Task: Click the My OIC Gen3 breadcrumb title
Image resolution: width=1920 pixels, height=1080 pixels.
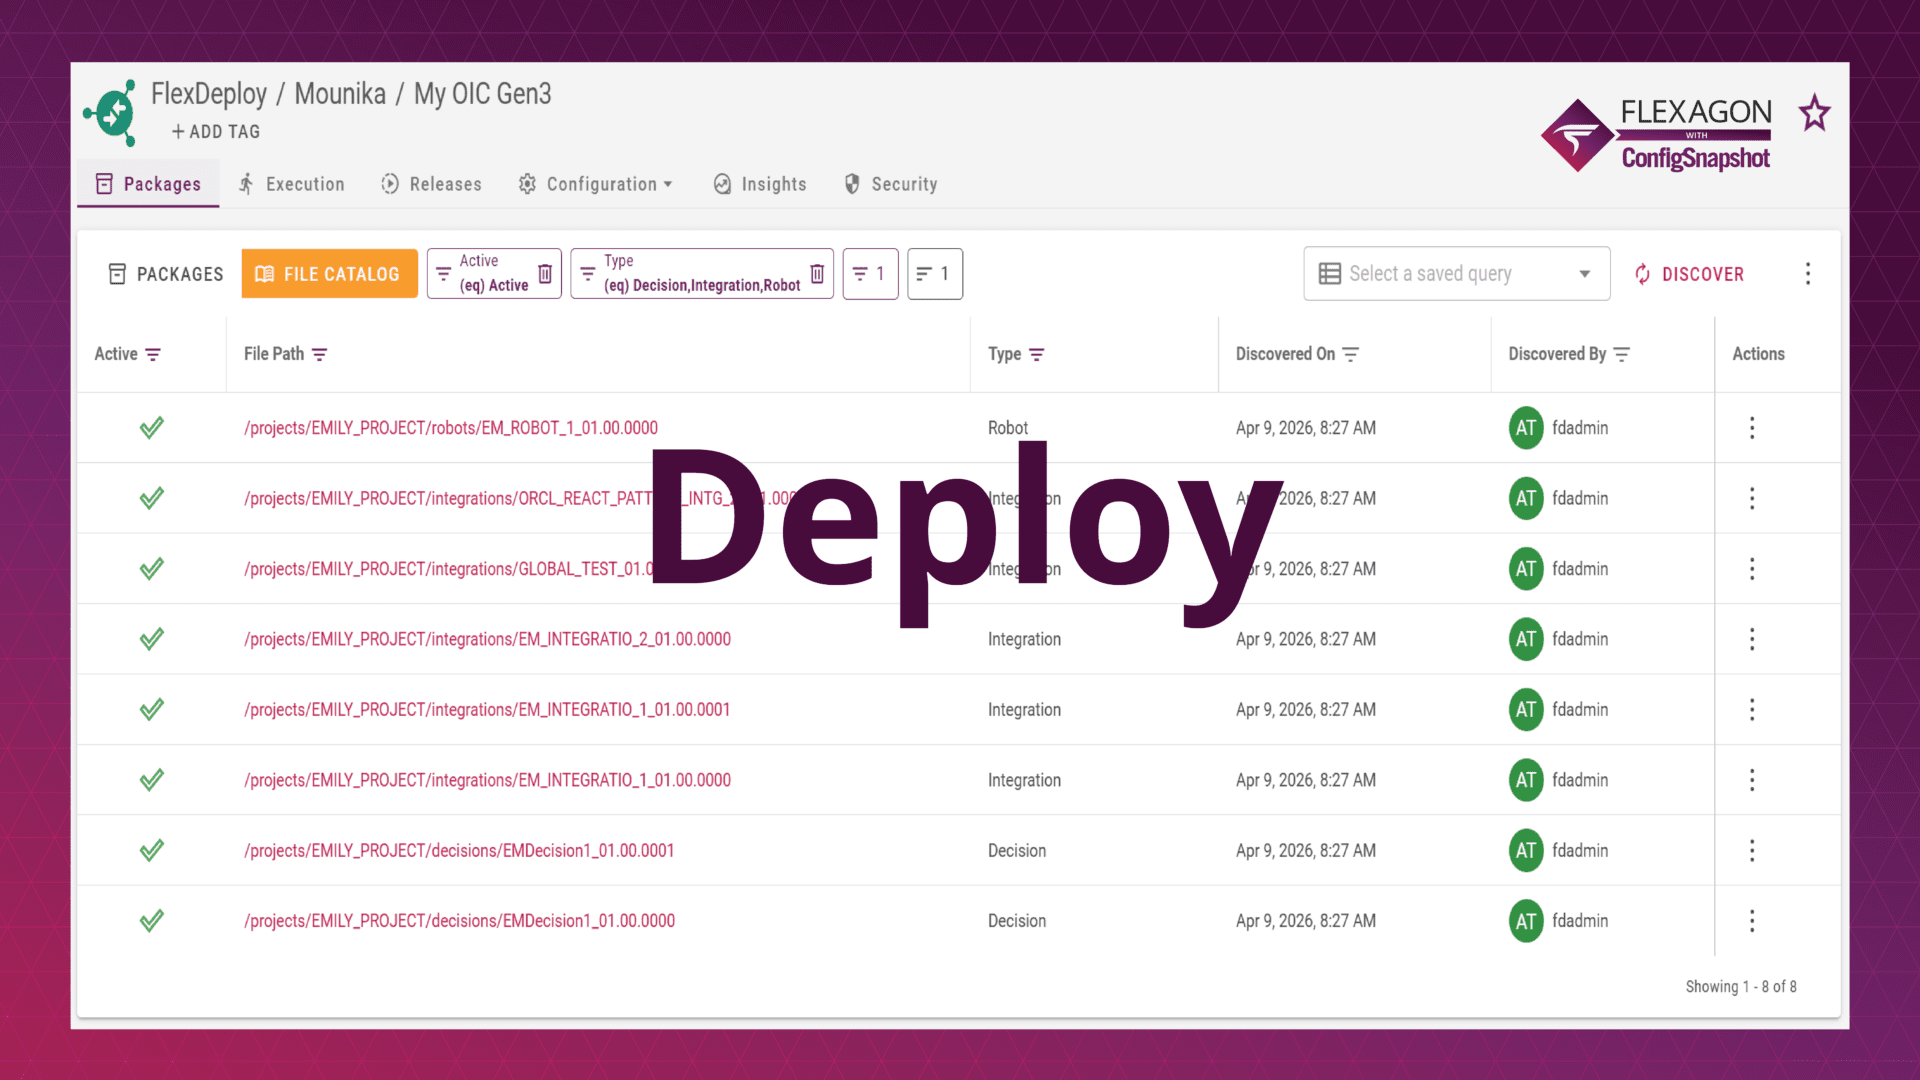Action: 483,94
